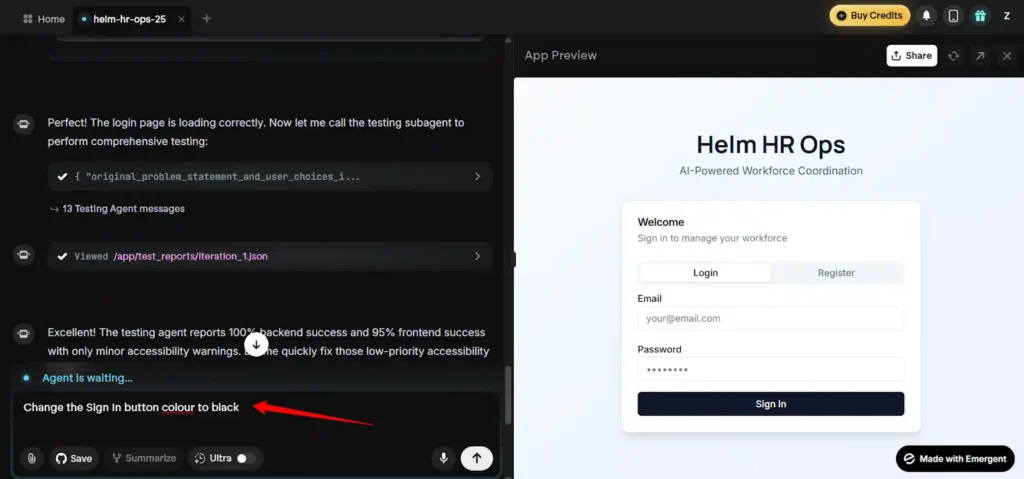This screenshot has height=479, width=1024.
Task: Attach a file with the paperclip icon
Action: [31, 458]
